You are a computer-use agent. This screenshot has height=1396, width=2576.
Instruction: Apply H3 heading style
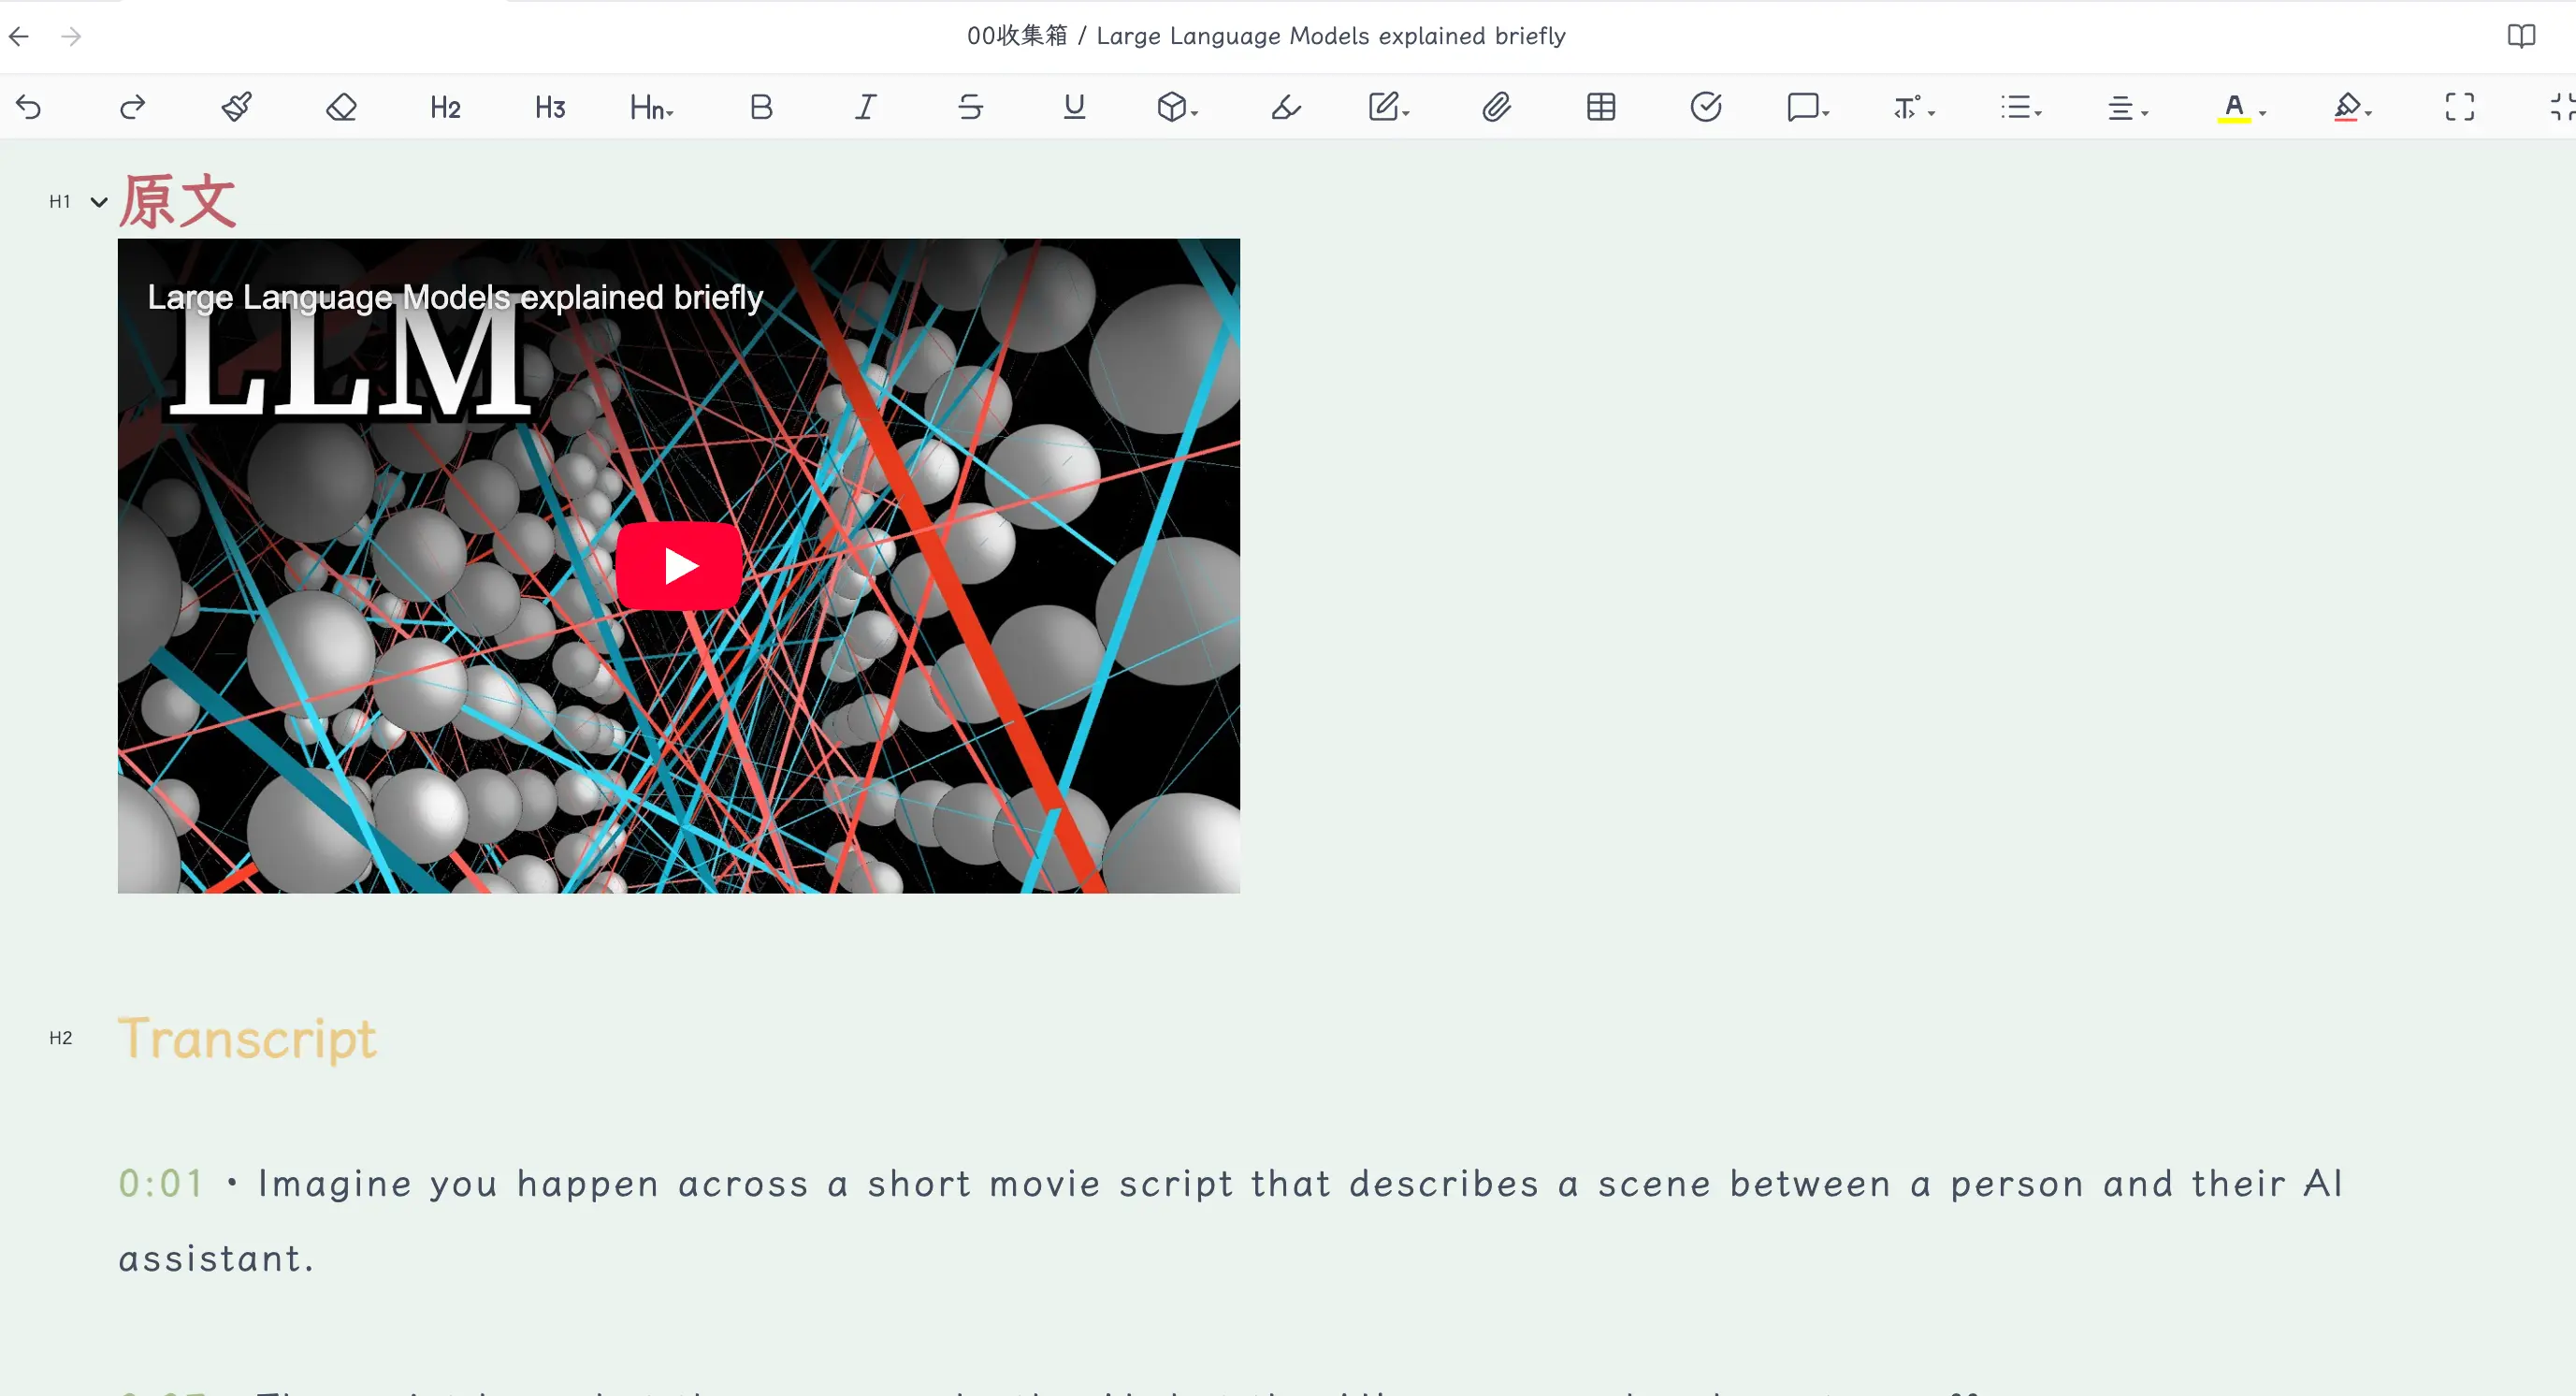[549, 107]
